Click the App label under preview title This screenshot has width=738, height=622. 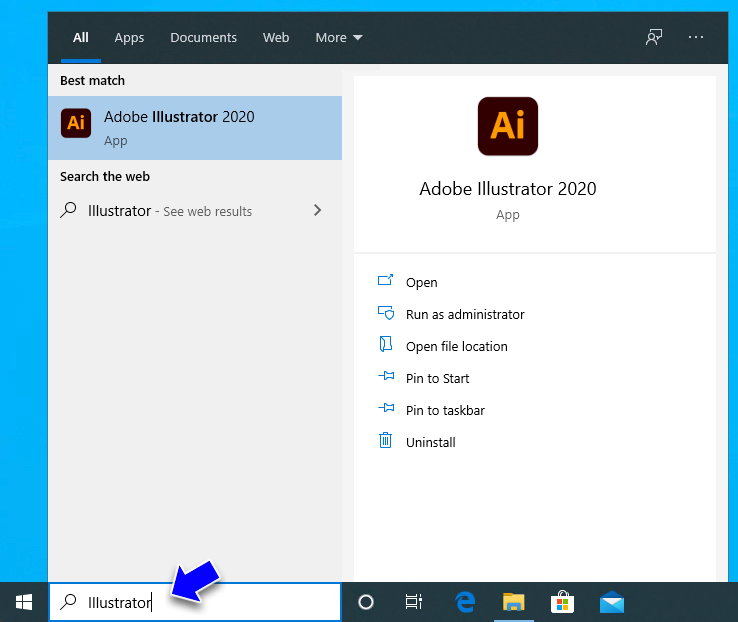tap(508, 215)
